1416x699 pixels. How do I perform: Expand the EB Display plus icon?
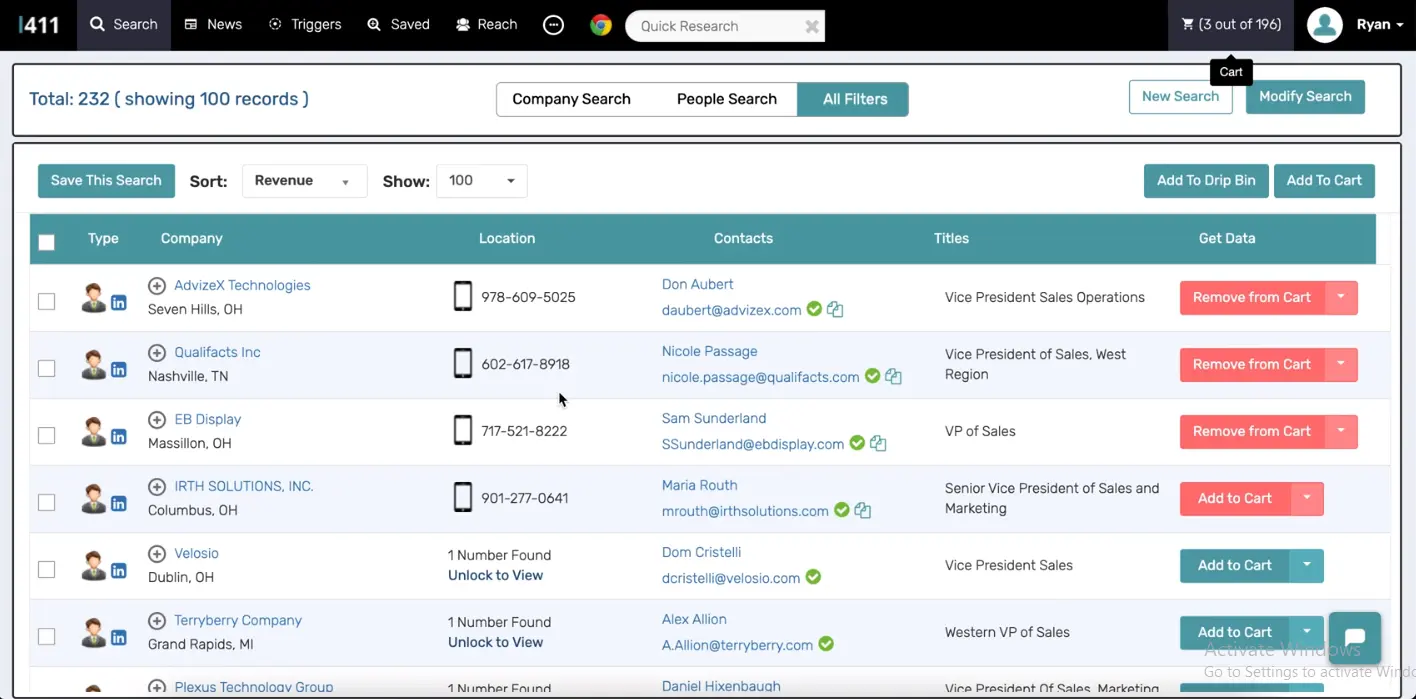pos(157,420)
